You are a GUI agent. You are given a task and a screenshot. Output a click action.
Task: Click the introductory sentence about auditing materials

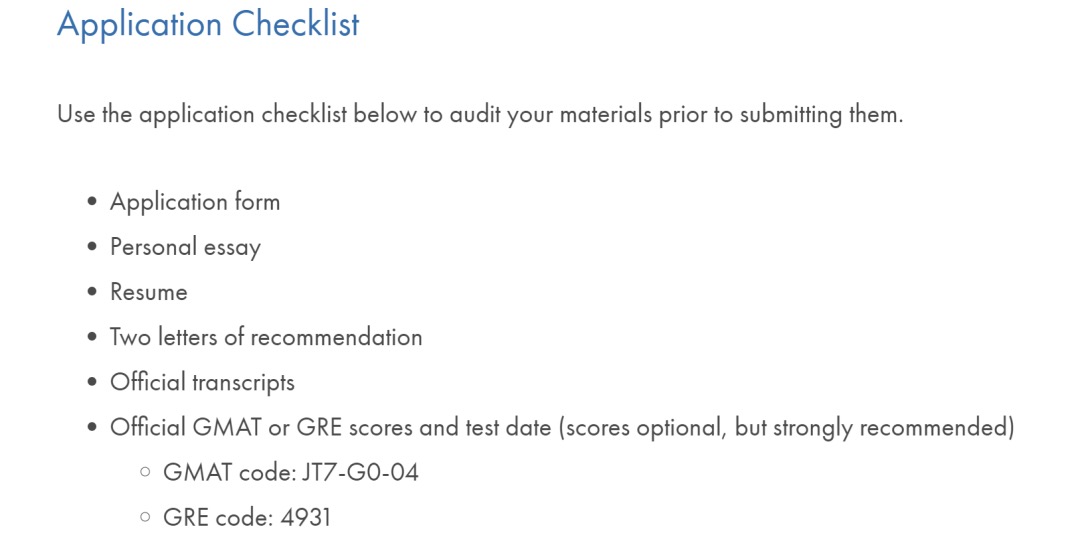[480, 114]
